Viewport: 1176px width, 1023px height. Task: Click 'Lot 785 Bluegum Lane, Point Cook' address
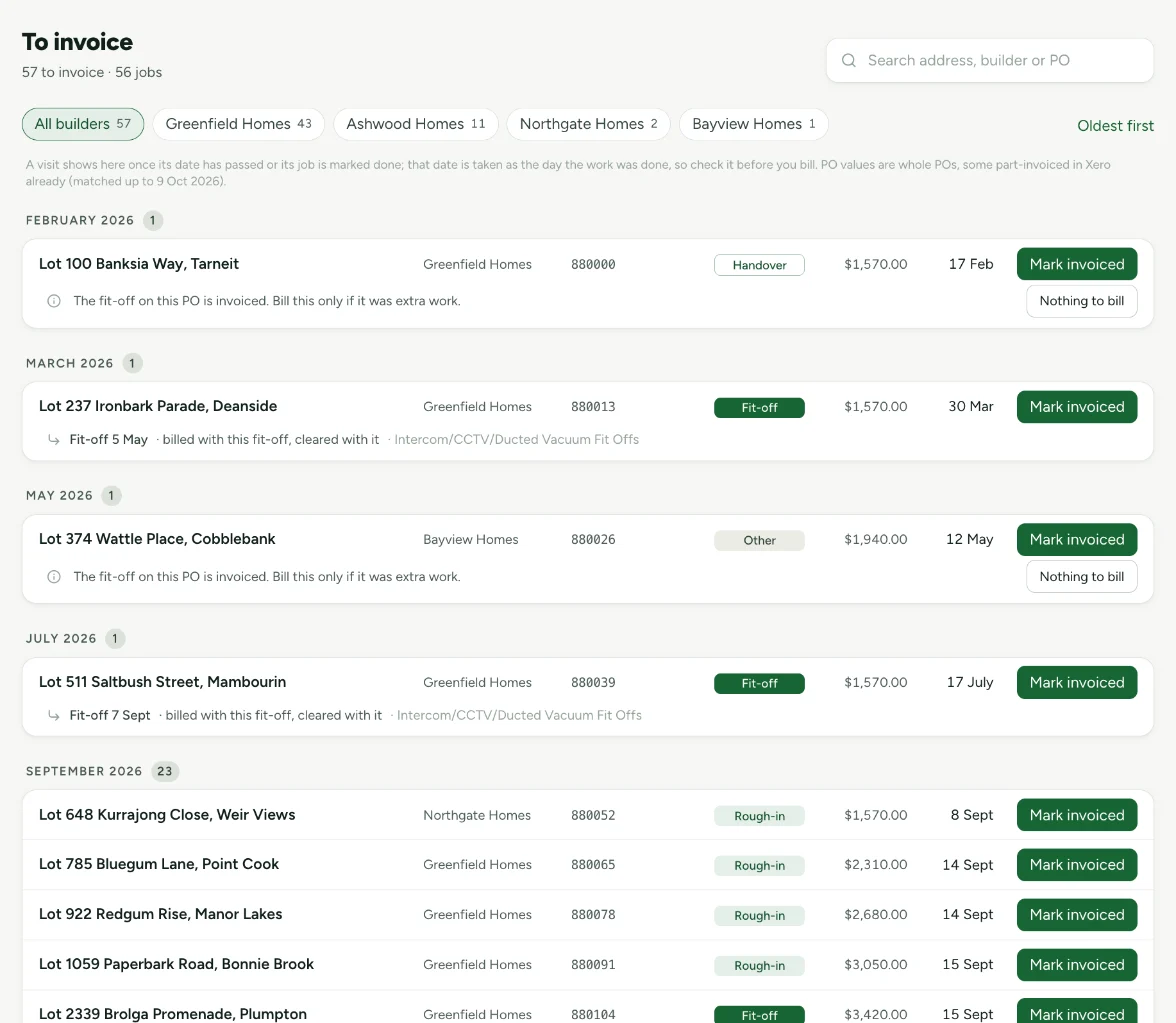(158, 864)
